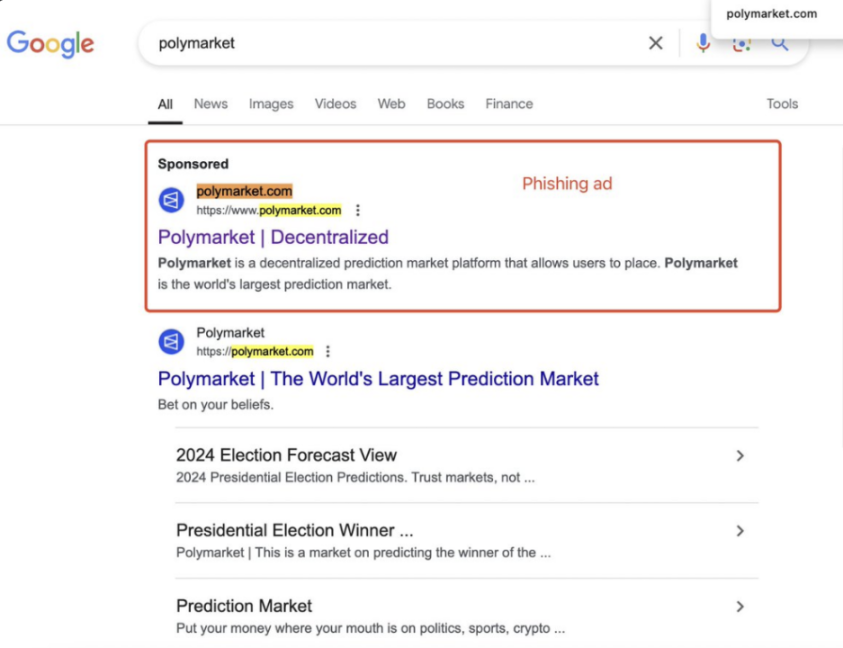This screenshot has width=843, height=648.
Task: Expand Presidential Election Winner sitelink arrow
Action: pyautogui.click(x=740, y=531)
